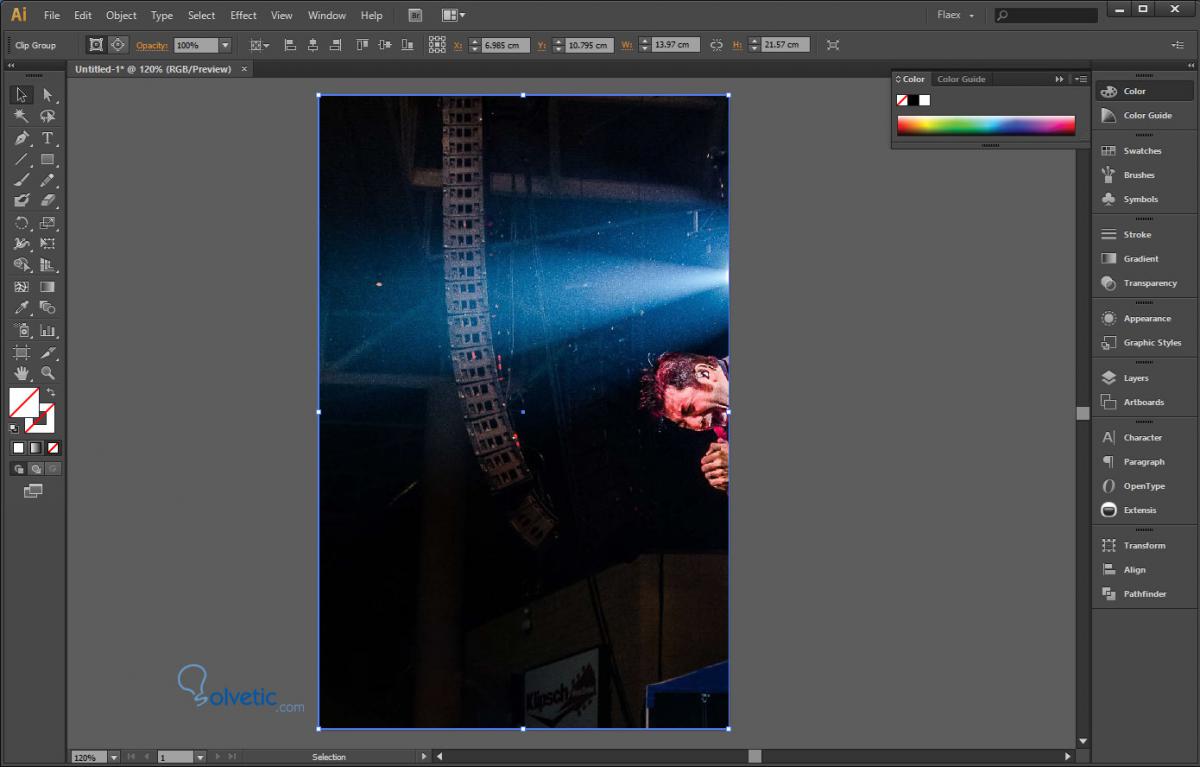Open the Pathfinder panel

tap(1144, 594)
